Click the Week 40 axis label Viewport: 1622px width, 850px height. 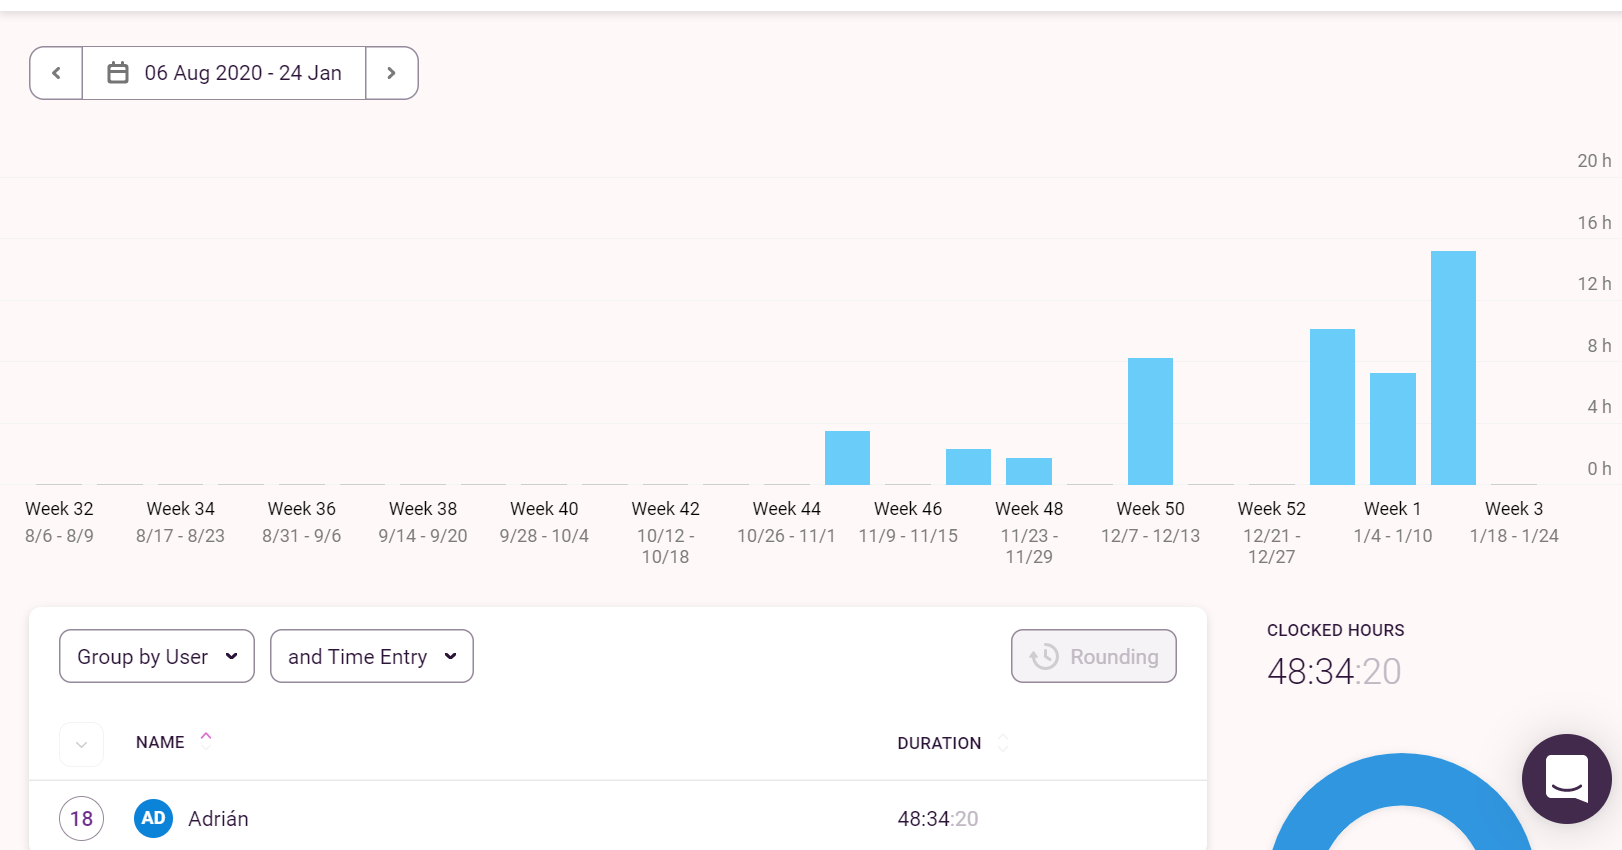coord(544,509)
